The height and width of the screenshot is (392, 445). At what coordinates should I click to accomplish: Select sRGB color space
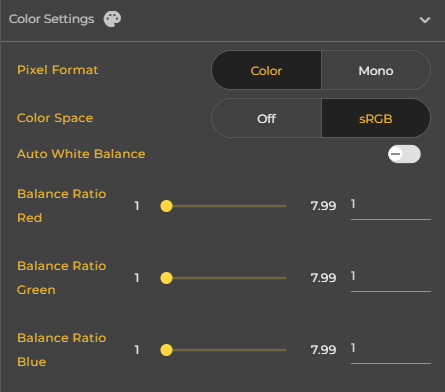coord(376,118)
